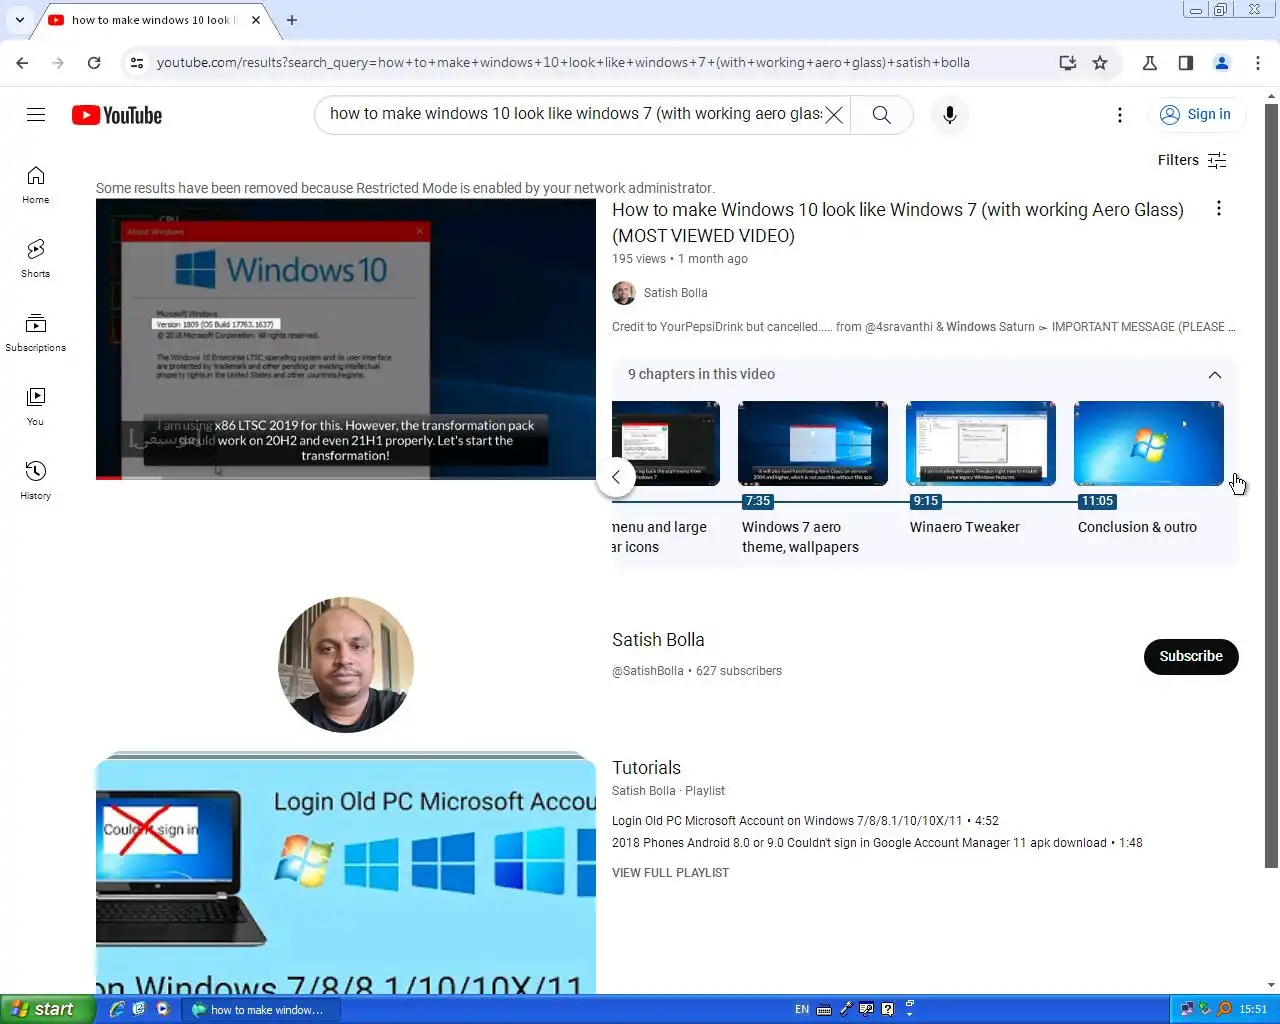The width and height of the screenshot is (1280, 1024).
Task: Open the Windows start menu
Action: tap(47, 1009)
